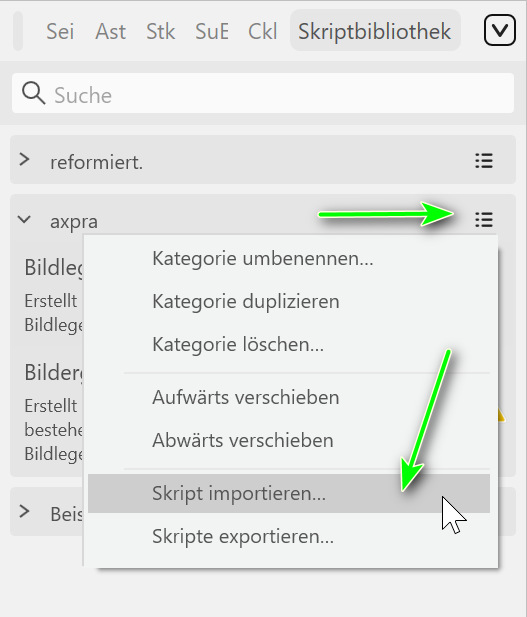This screenshot has width=527, height=617.
Task: Open the axpra category list menu icon
Action: coord(484,220)
